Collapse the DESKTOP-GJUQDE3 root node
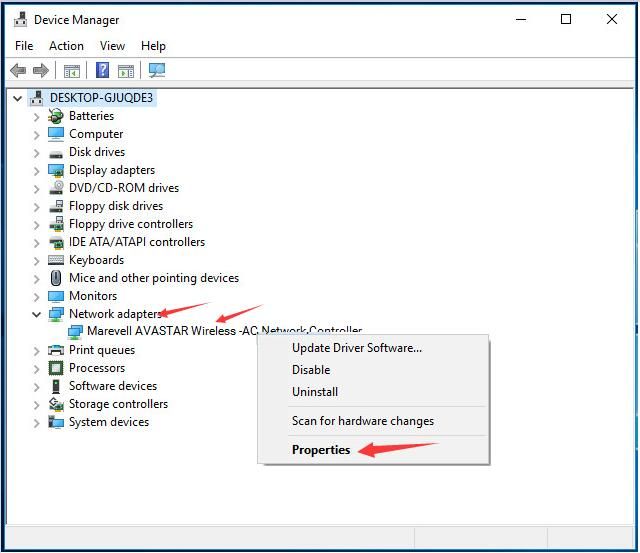The image size is (640, 553). coord(19,98)
